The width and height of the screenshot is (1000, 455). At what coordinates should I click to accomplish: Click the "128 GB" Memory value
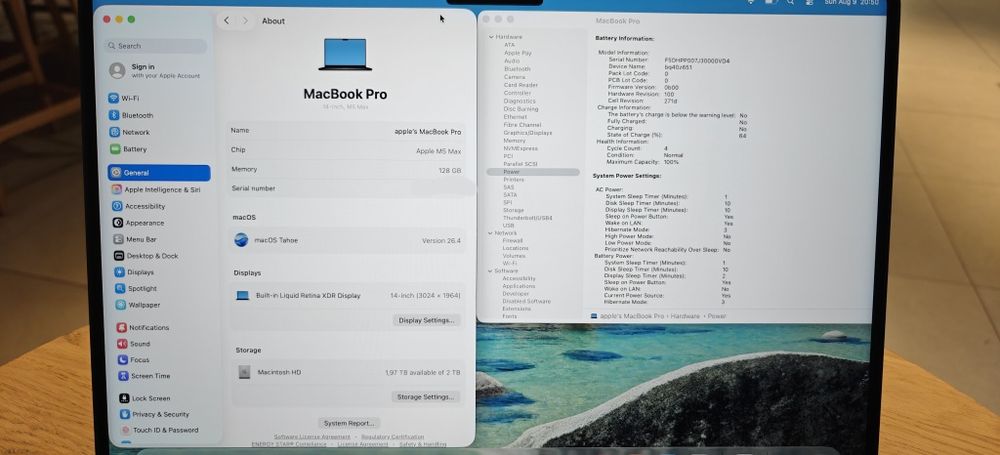[x=450, y=170]
